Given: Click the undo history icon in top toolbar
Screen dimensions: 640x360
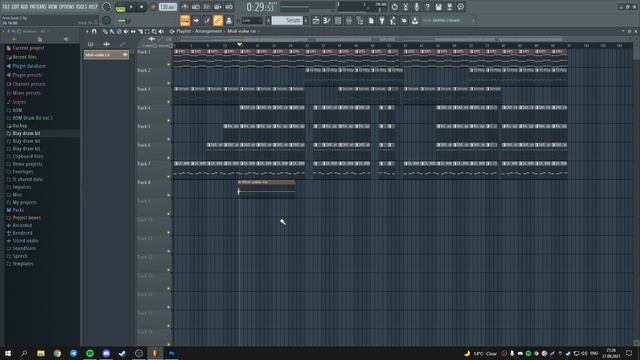Looking at the screenshot, I should pos(394,7).
